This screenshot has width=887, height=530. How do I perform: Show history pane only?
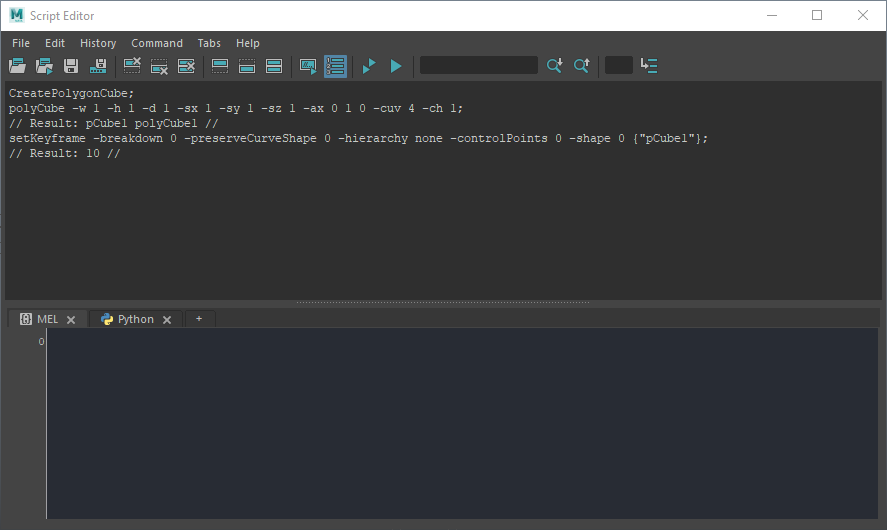[219, 66]
